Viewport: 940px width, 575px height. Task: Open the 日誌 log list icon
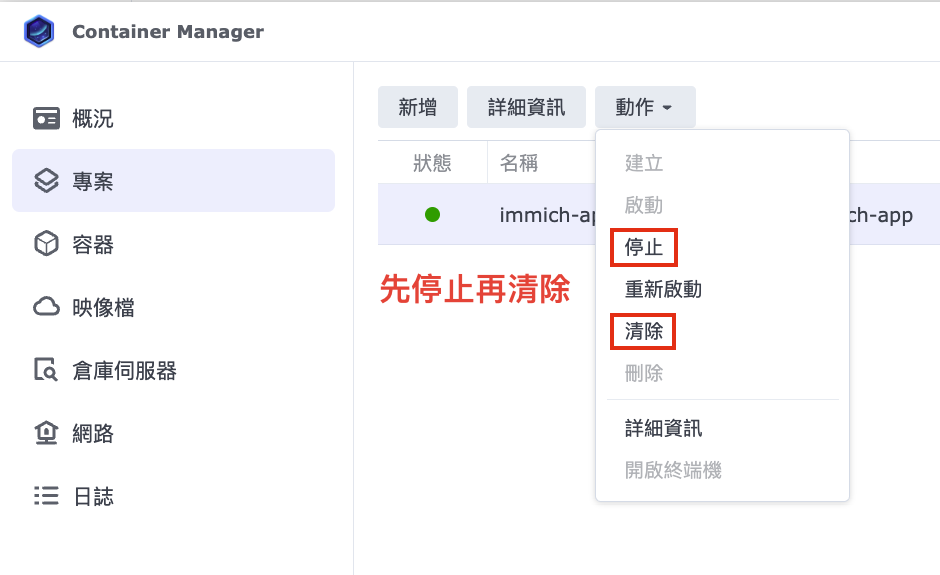[x=46, y=495]
